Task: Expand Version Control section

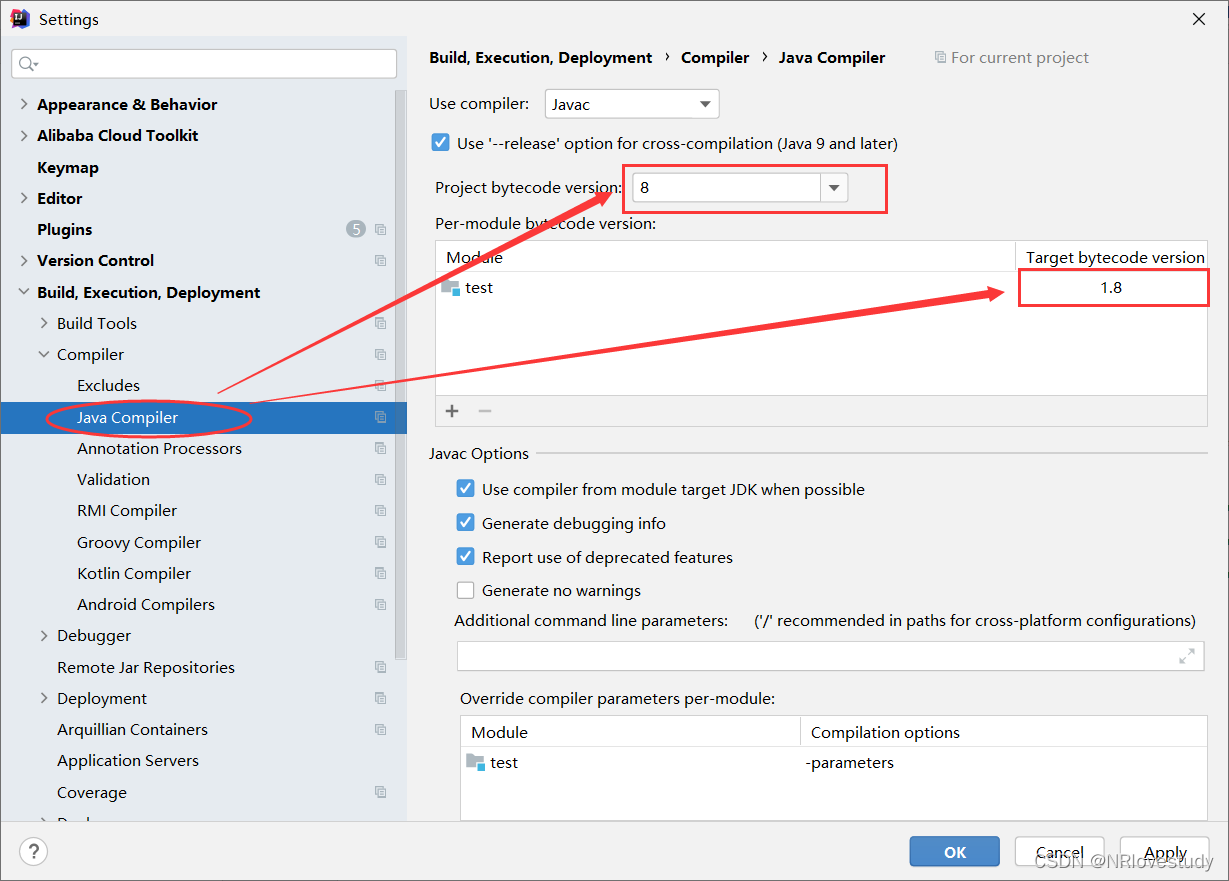Action: 24,261
